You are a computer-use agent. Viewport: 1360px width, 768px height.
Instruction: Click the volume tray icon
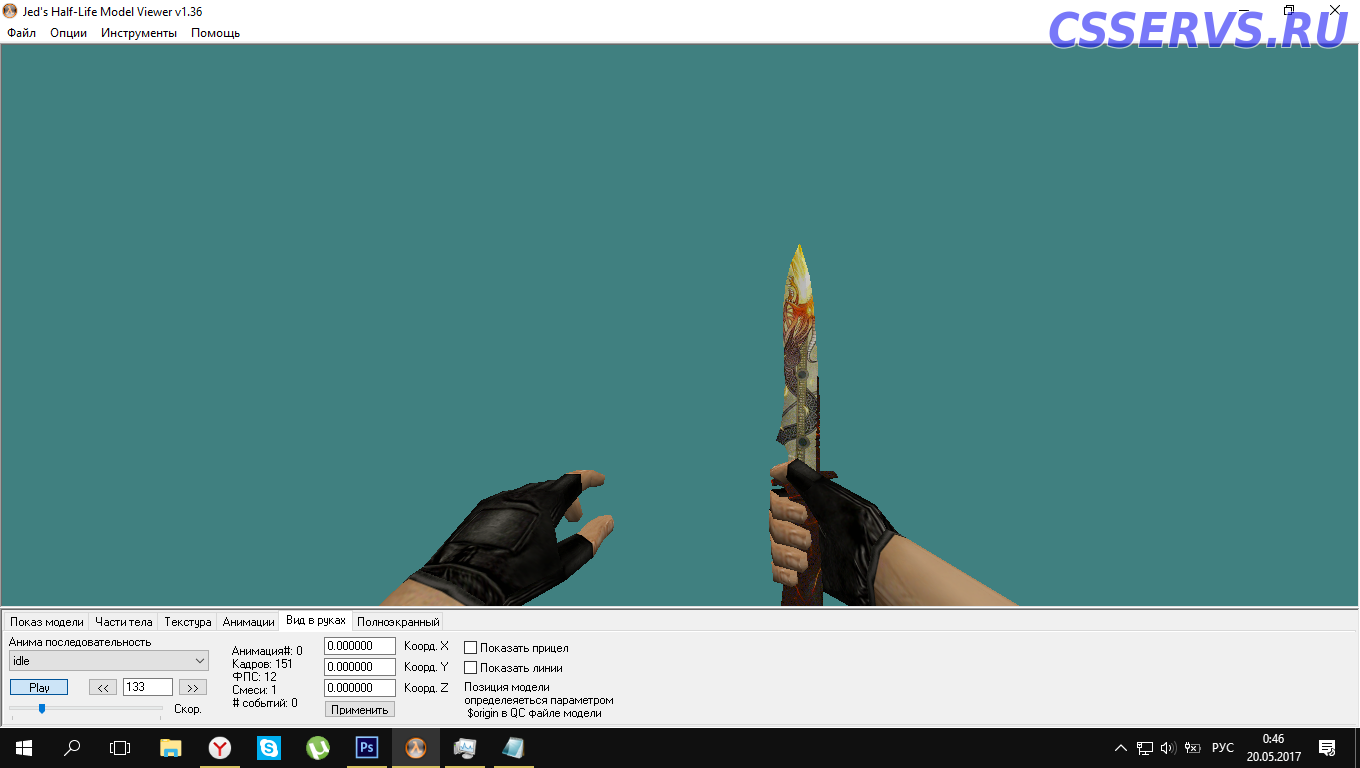pos(1168,748)
